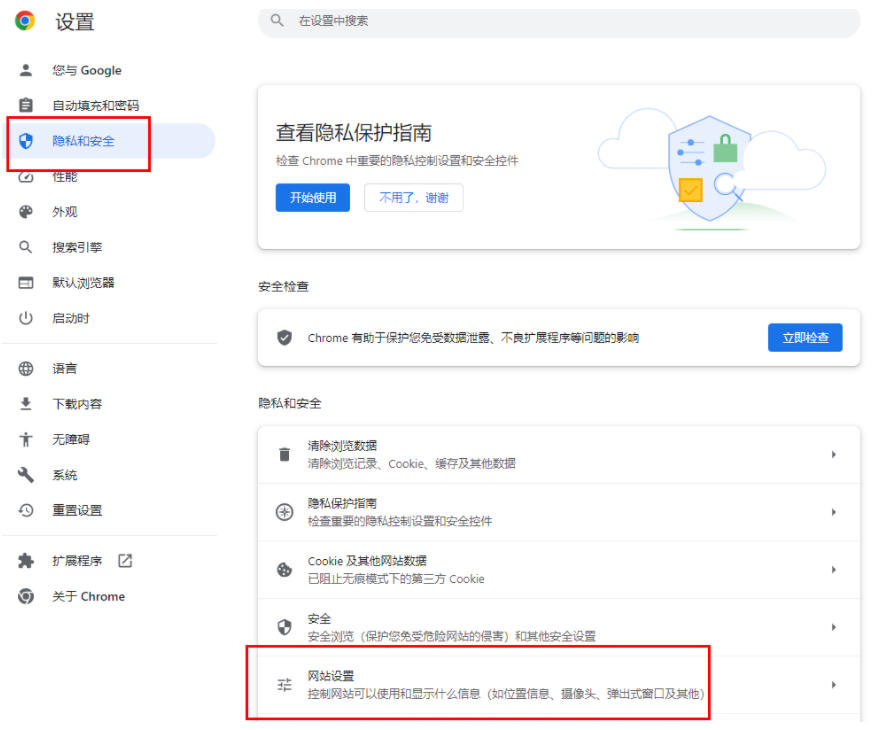Screen dimensions: 877x730
Task: Click the Chrome icon for 关于 Chrome
Action: [x=26, y=596]
